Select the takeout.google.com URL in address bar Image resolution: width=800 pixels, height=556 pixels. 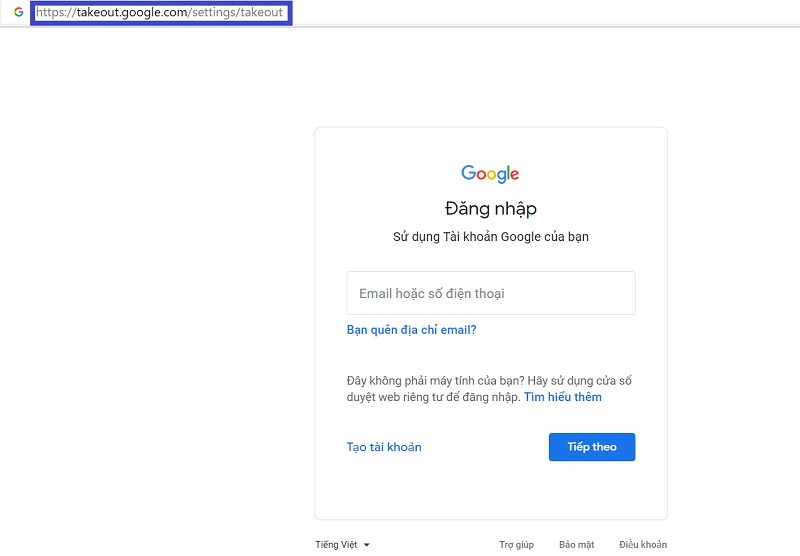coord(159,12)
